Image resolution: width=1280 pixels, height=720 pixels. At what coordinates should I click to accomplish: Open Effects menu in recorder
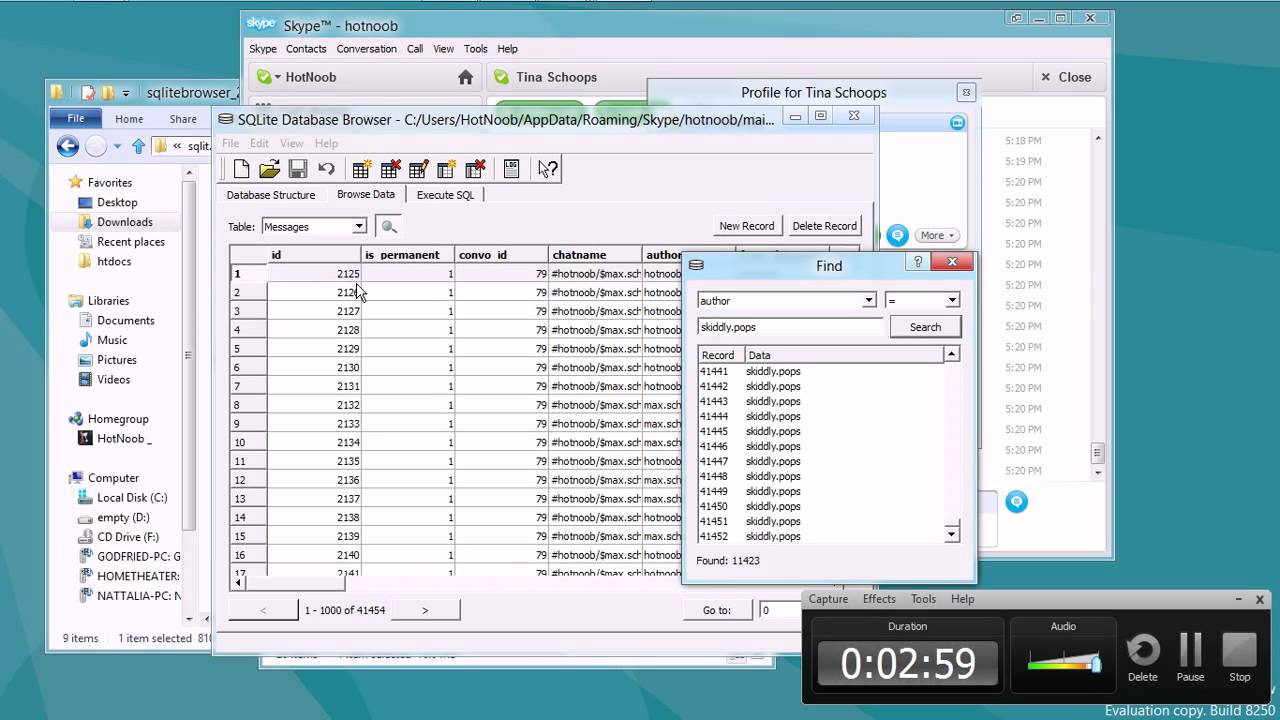click(879, 599)
